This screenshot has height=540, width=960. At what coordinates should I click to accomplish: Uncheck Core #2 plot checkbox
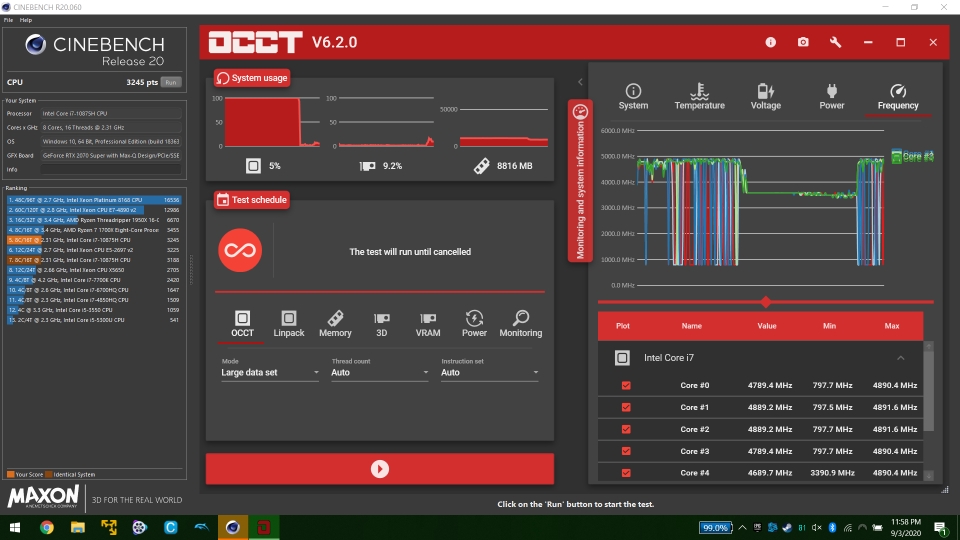pos(626,429)
